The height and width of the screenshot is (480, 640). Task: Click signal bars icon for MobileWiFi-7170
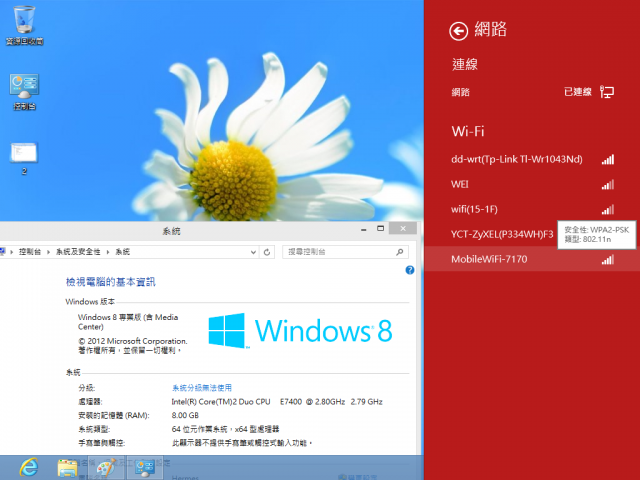click(x=608, y=260)
